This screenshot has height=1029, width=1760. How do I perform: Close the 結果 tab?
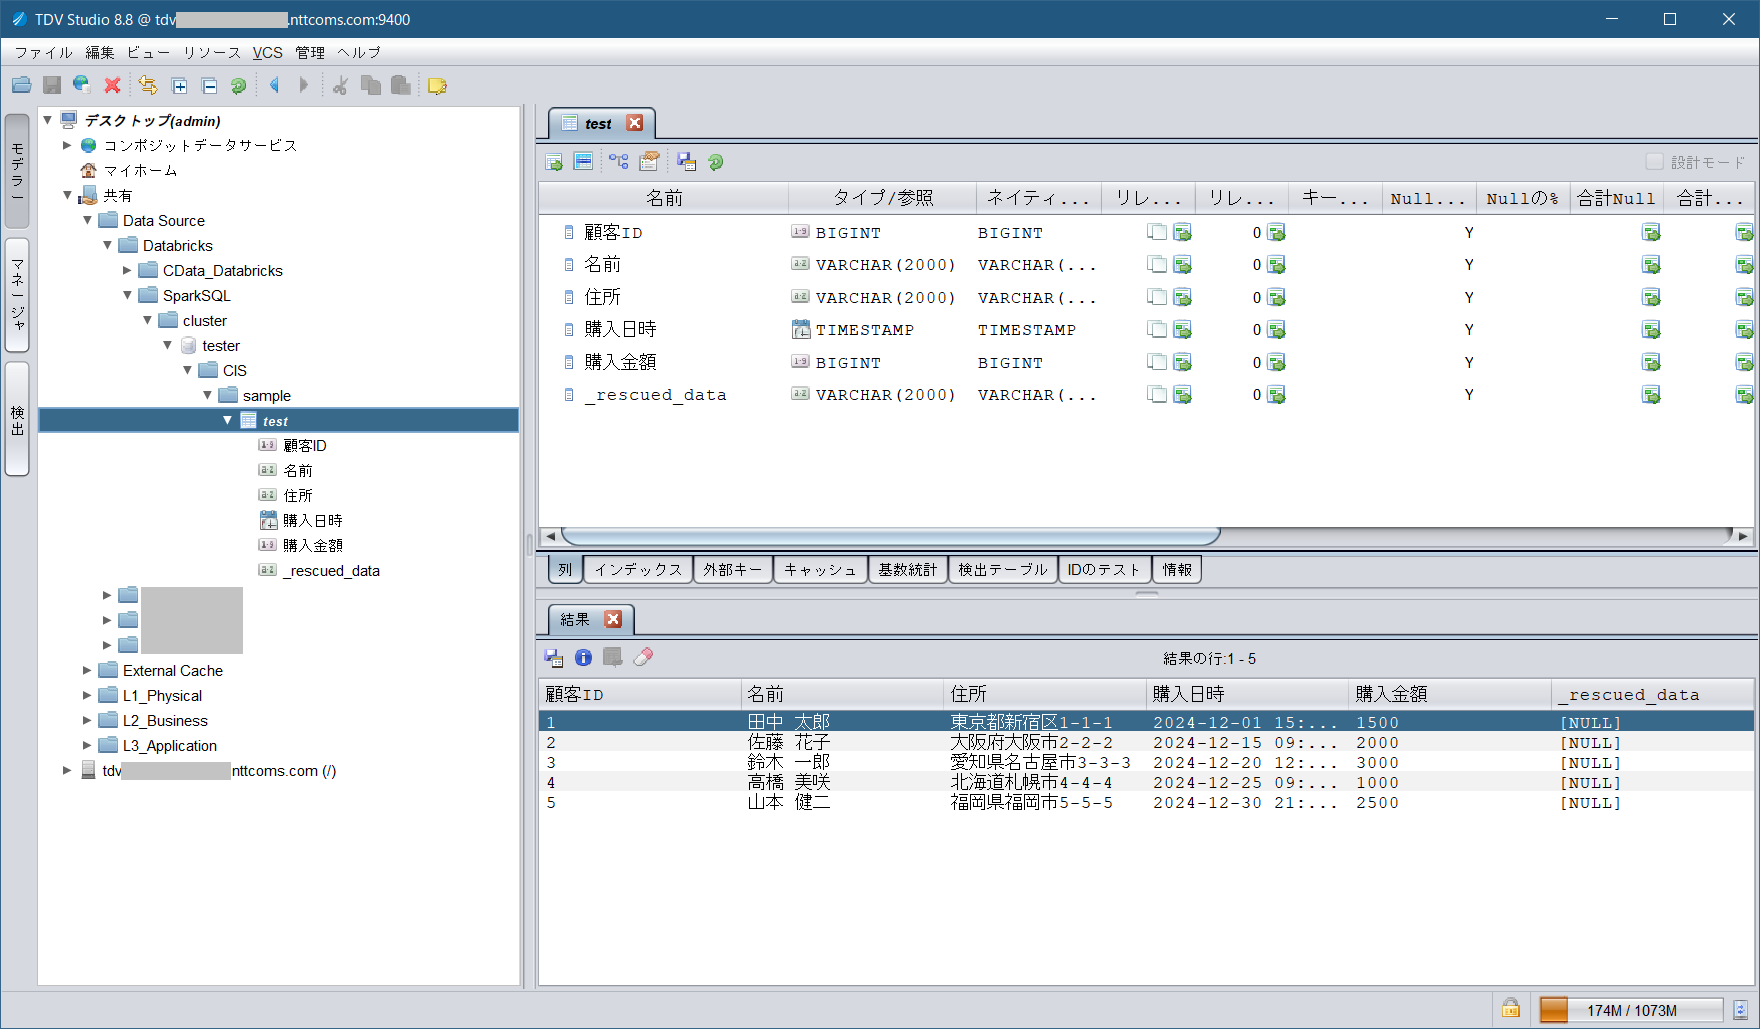[613, 619]
